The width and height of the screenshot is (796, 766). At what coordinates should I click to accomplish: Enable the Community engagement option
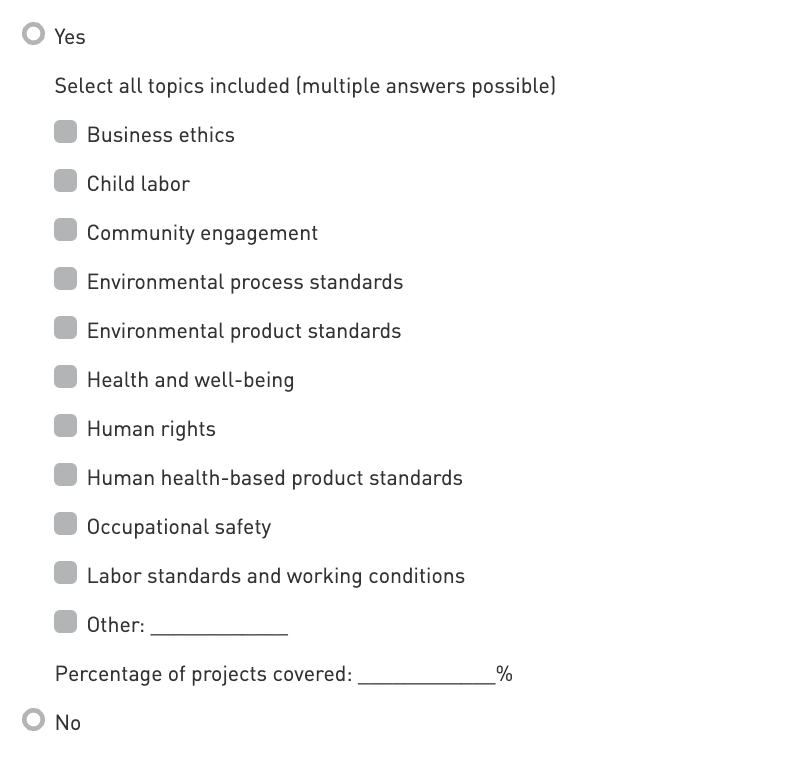point(65,231)
